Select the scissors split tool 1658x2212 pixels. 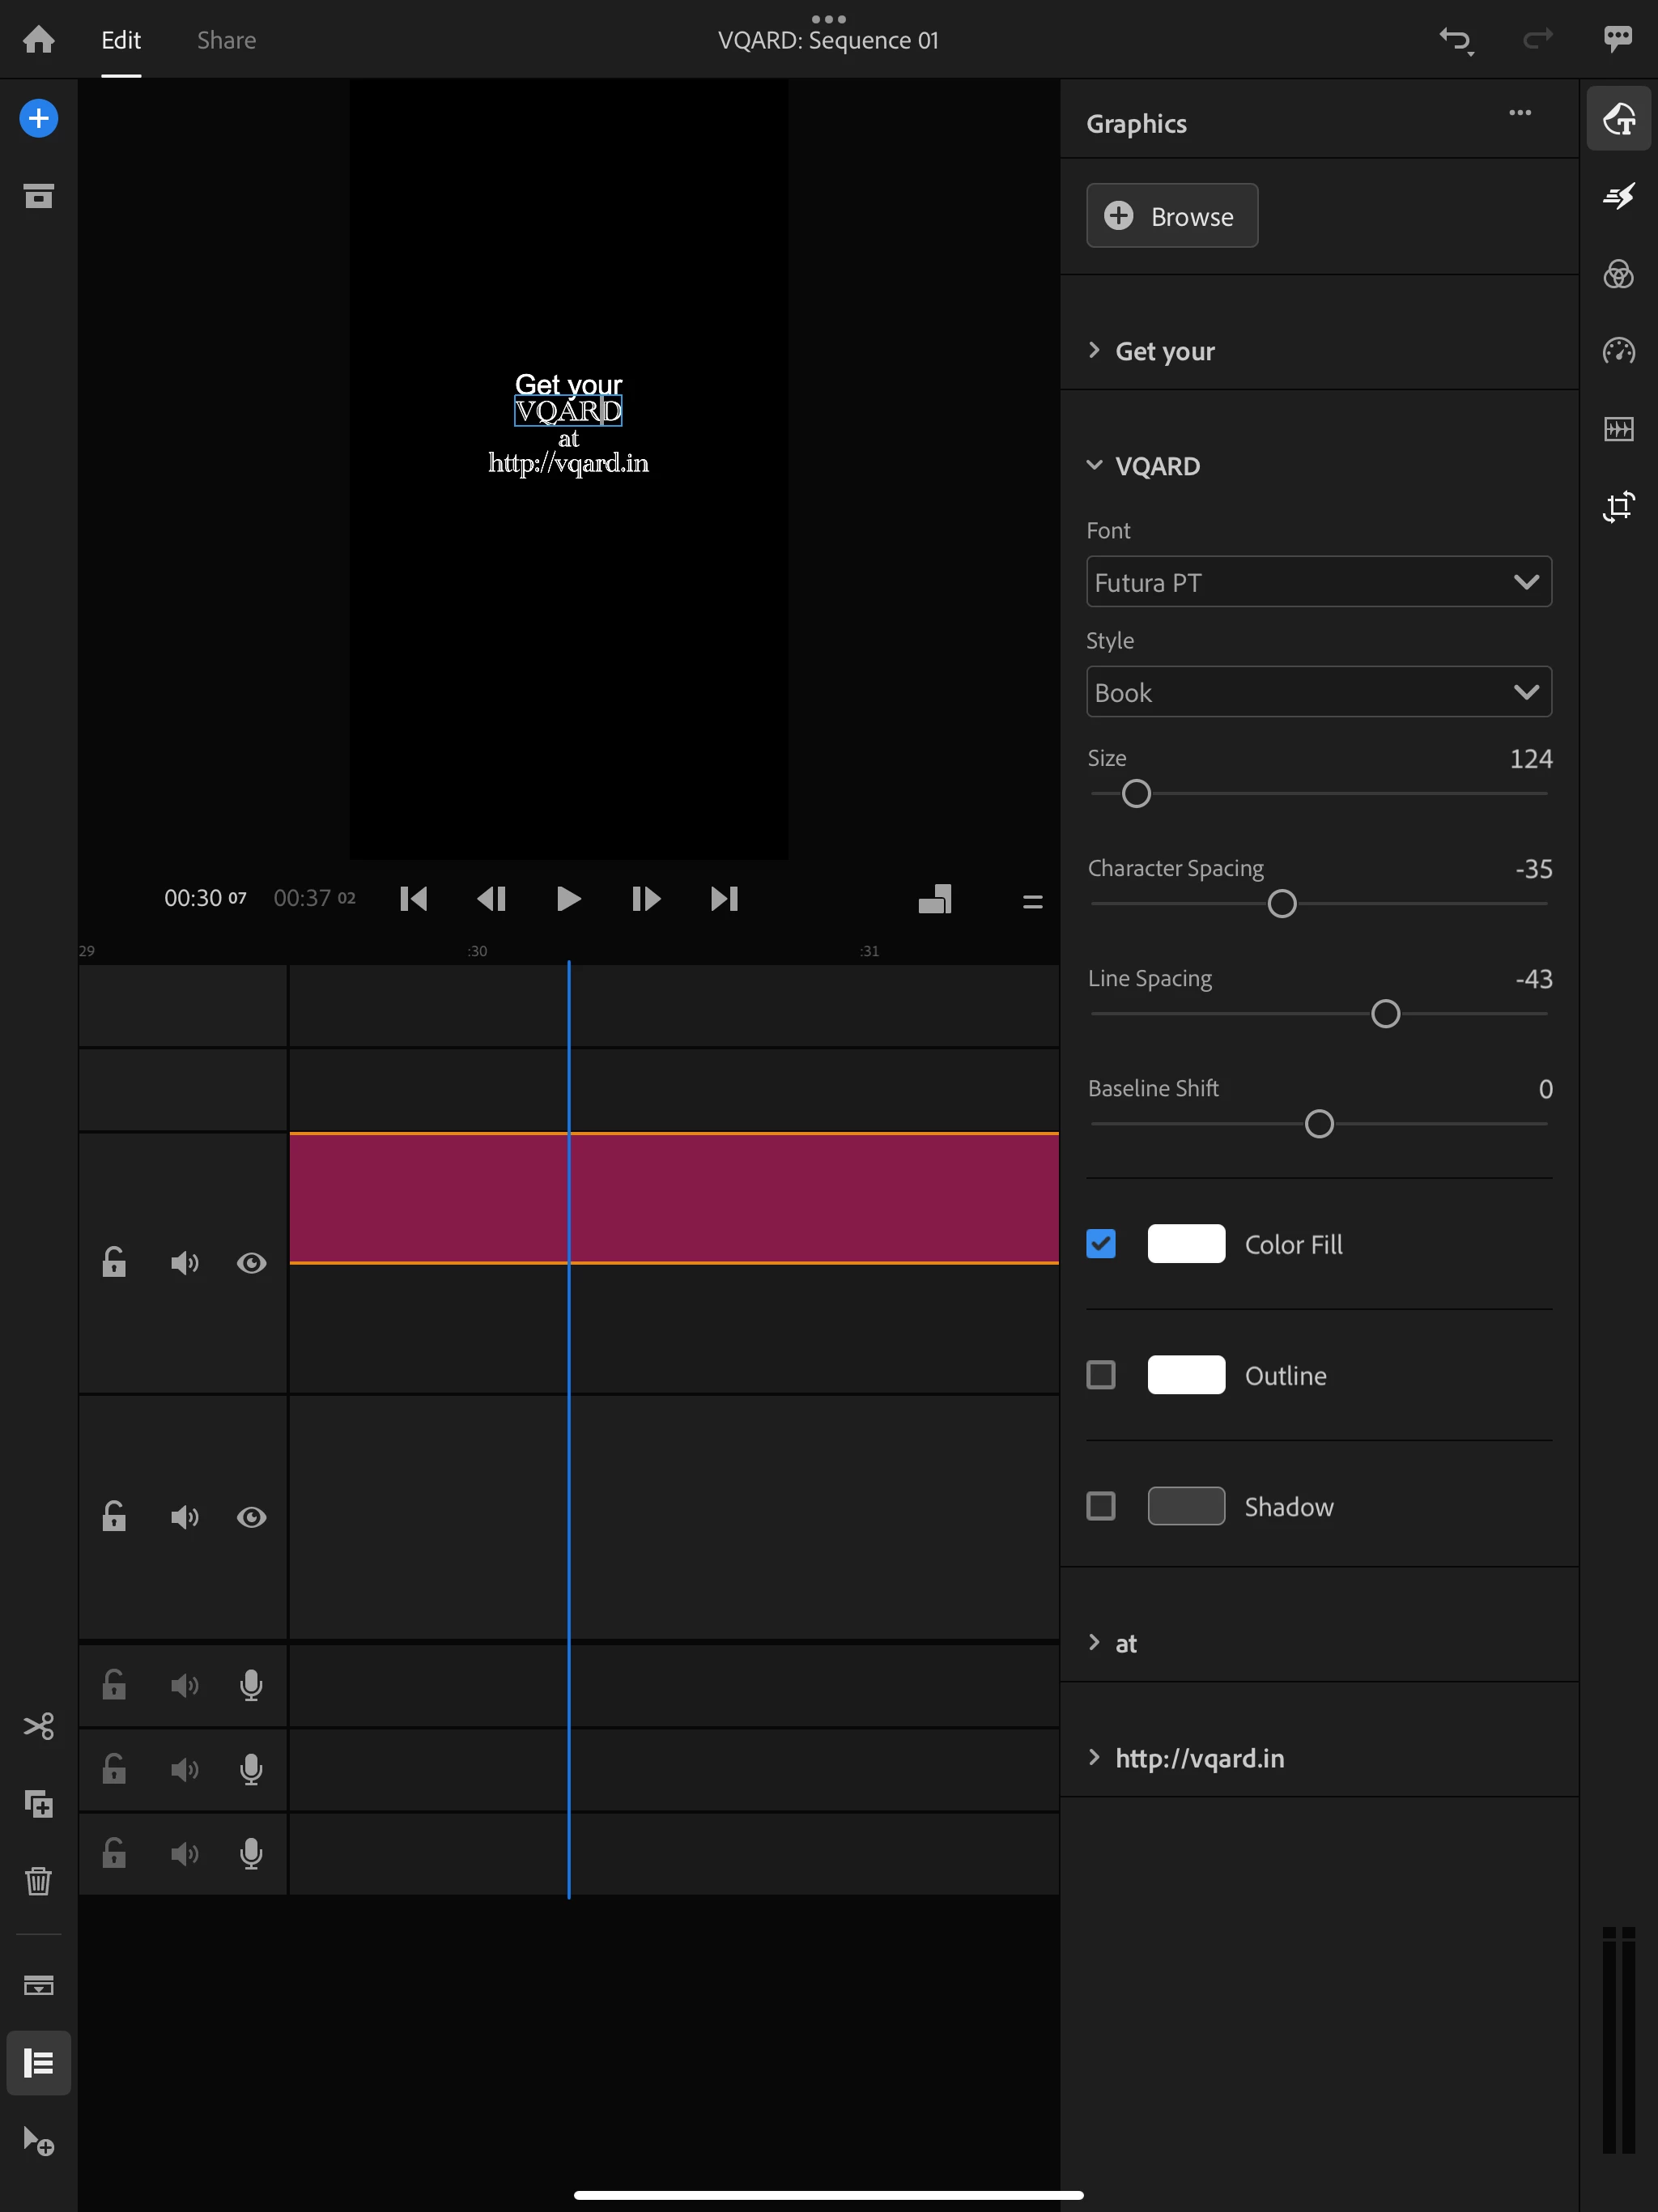point(38,1726)
